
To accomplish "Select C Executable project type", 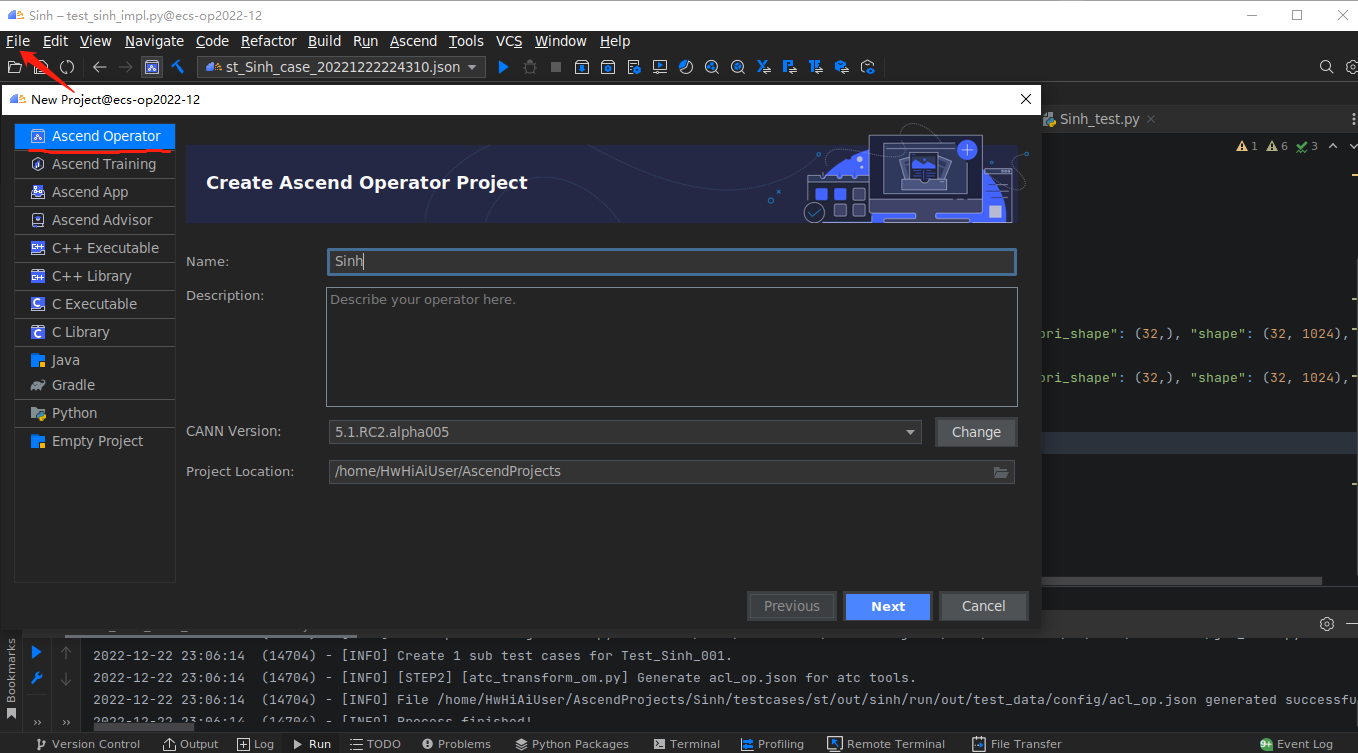I will click(x=95, y=304).
